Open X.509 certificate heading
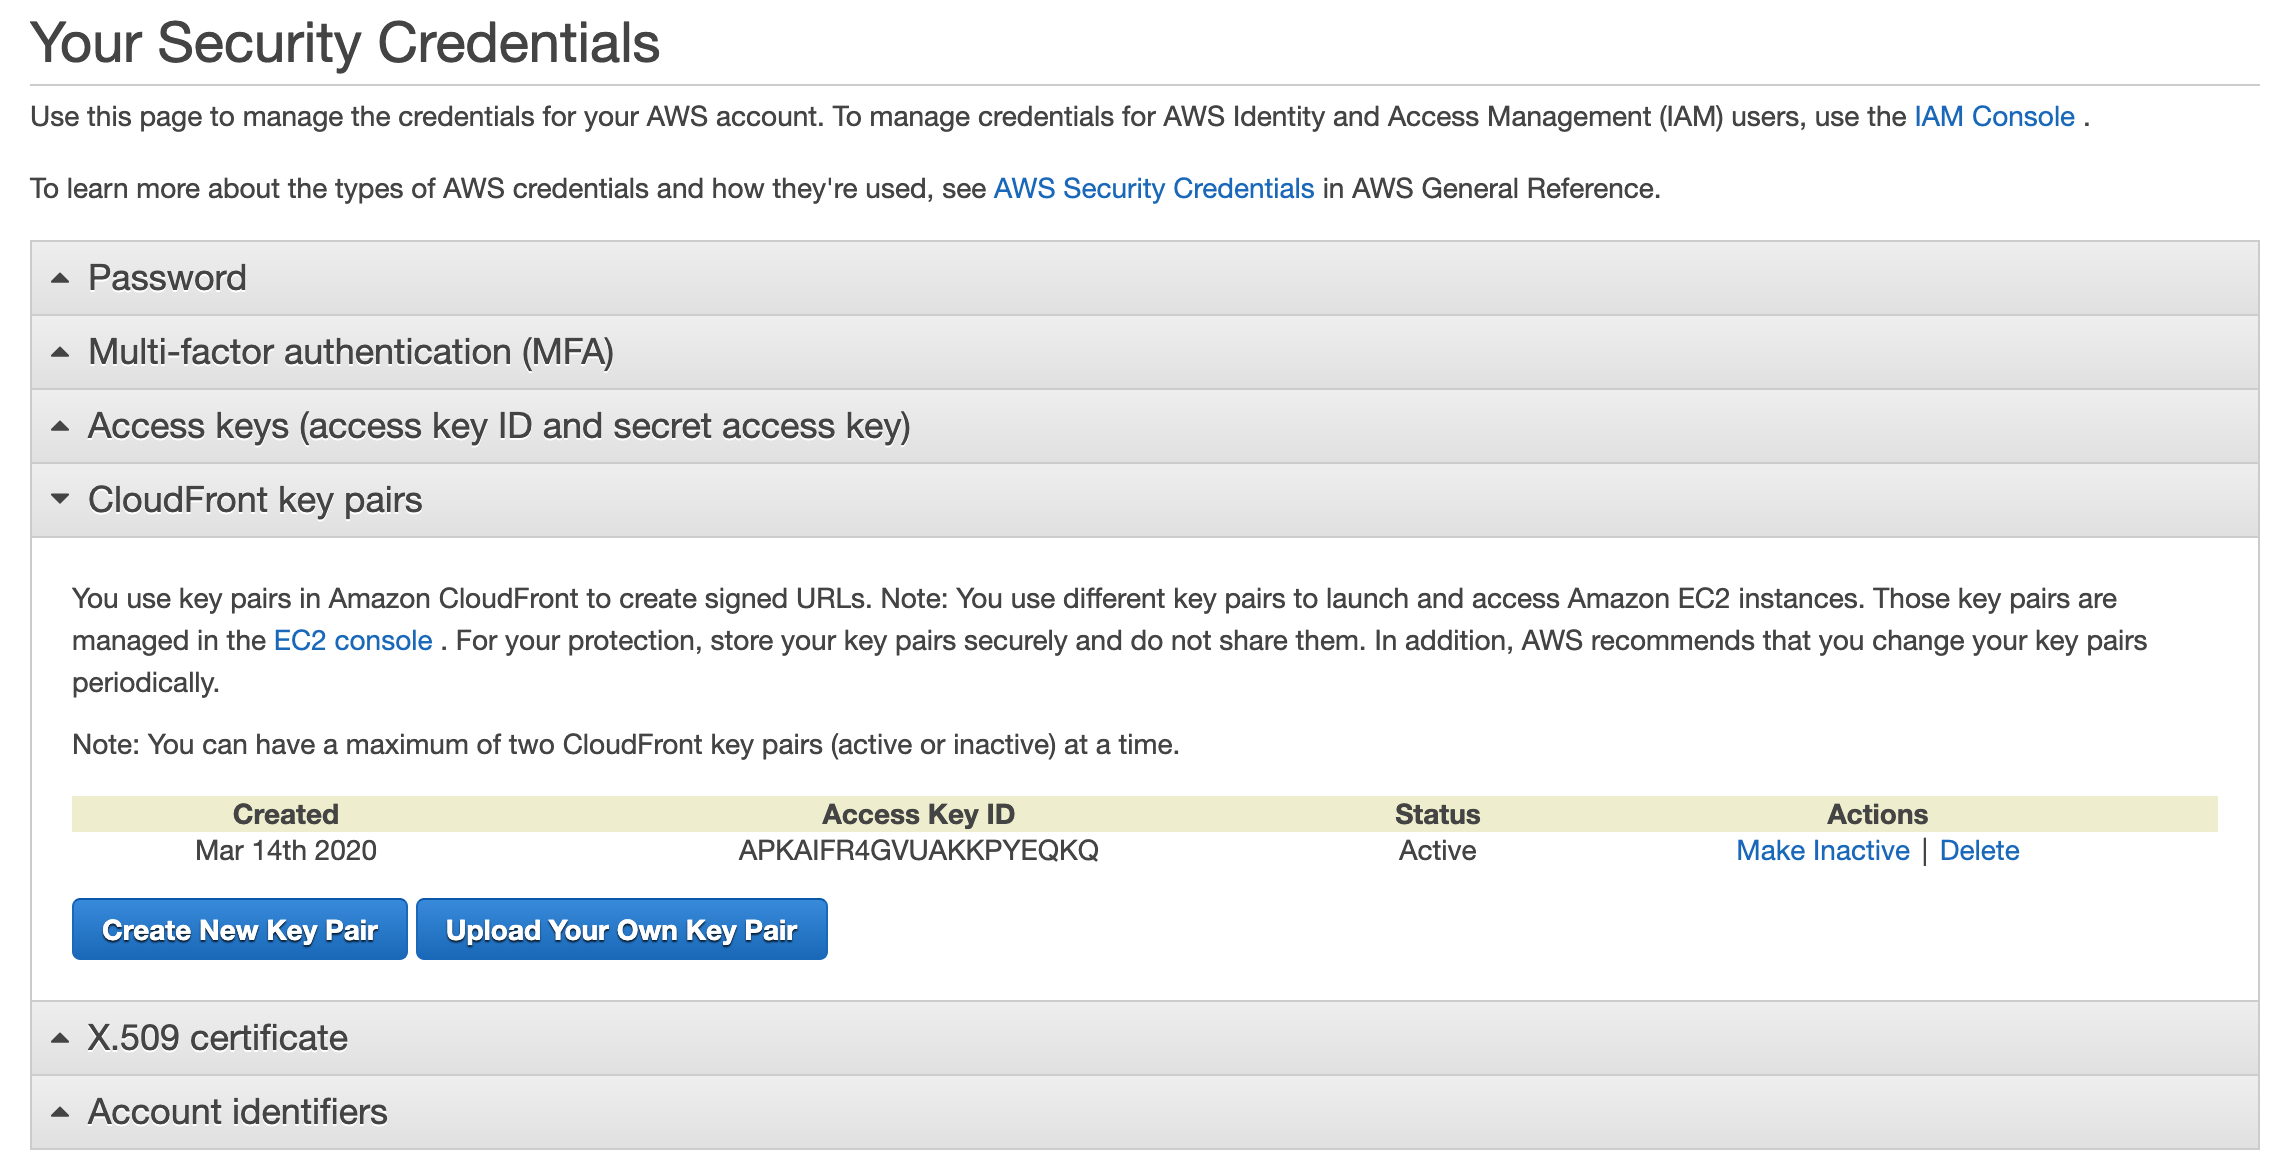This screenshot has height=1164, width=2278. [x=218, y=1038]
